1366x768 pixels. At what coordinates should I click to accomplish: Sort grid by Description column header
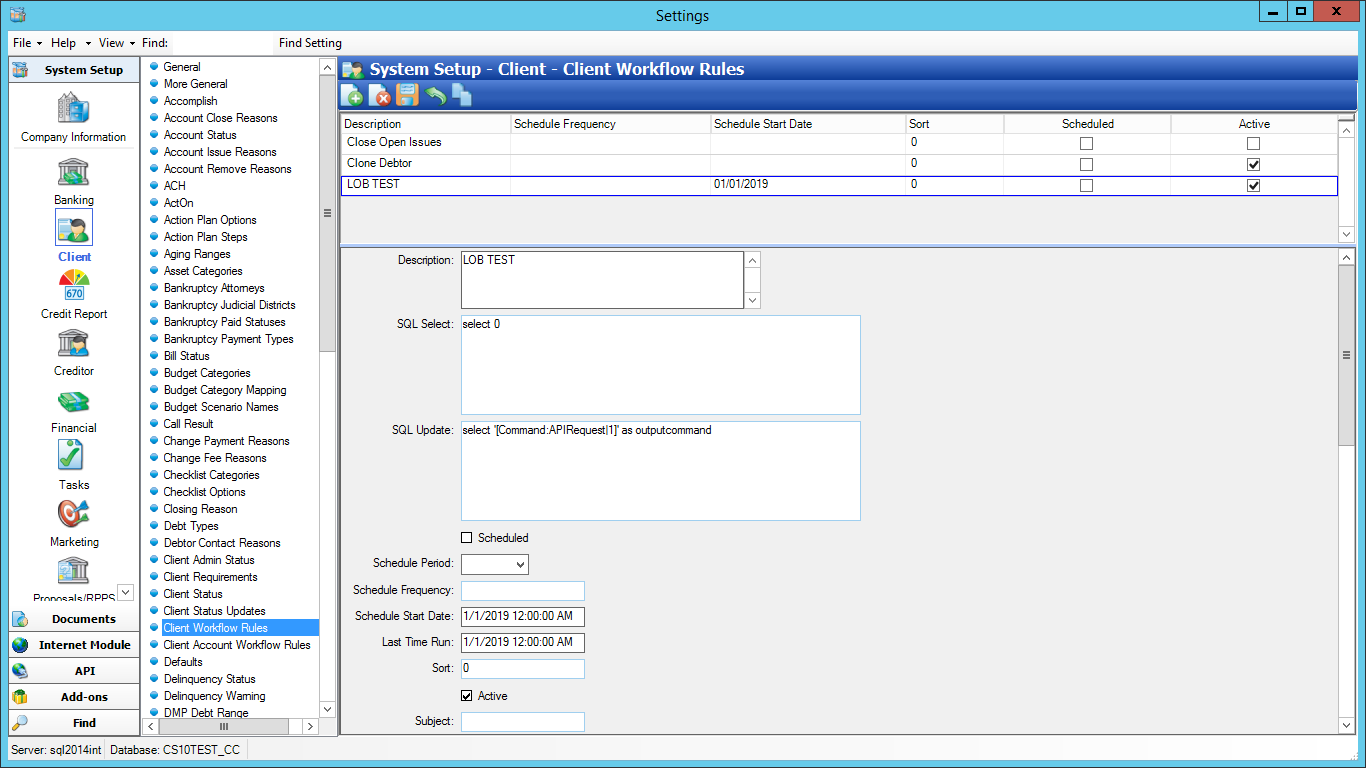click(x=425, y=124)
